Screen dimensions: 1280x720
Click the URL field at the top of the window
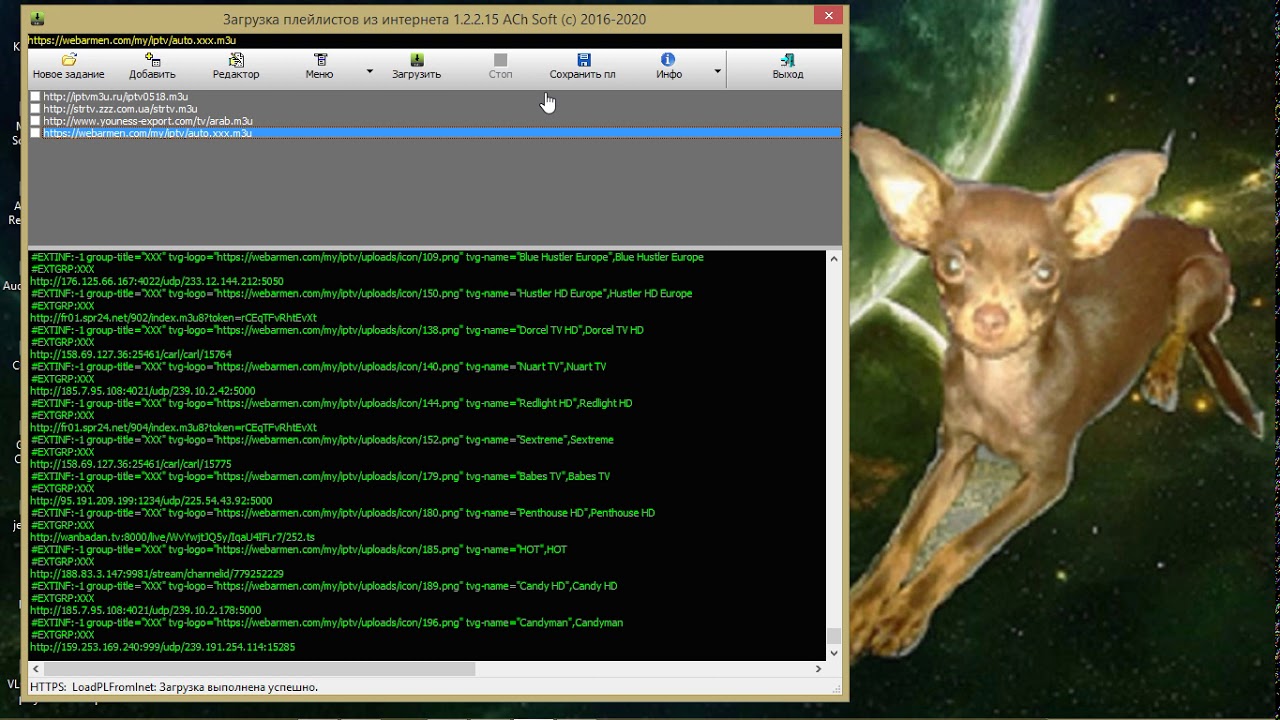pyautogui.click(x=435, y=41)
